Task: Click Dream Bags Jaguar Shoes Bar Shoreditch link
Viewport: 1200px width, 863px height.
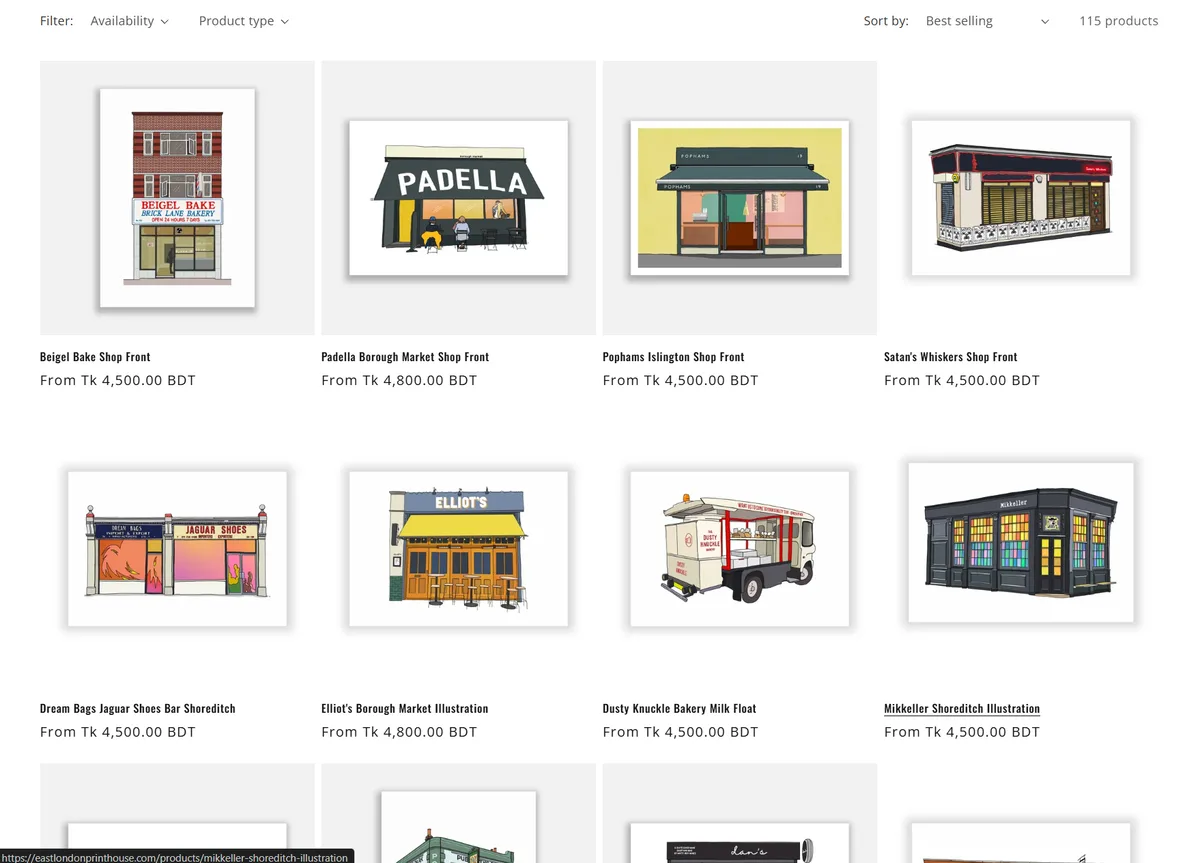Action: [x=138, y=709]
